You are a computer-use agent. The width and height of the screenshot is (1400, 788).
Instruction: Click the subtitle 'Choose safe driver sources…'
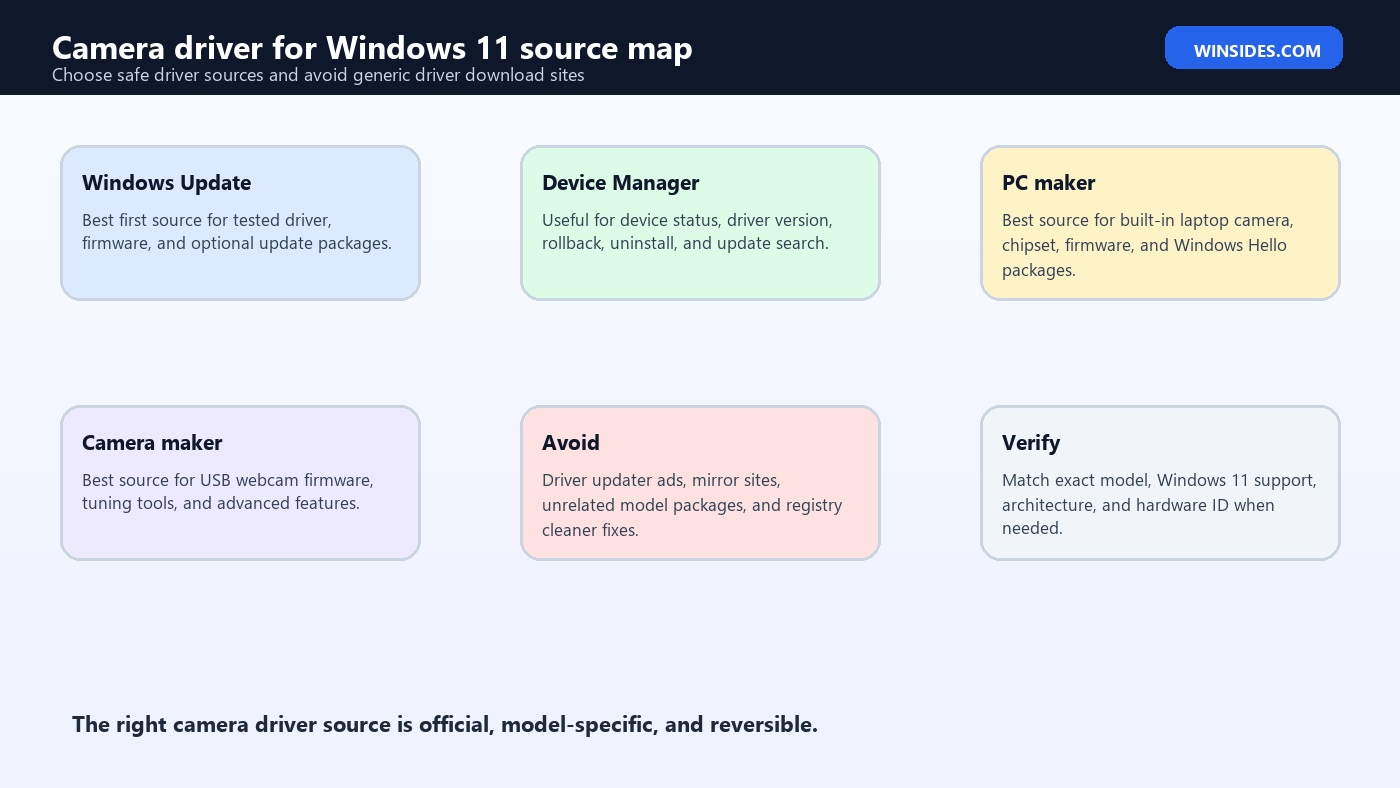coord(318,75)
